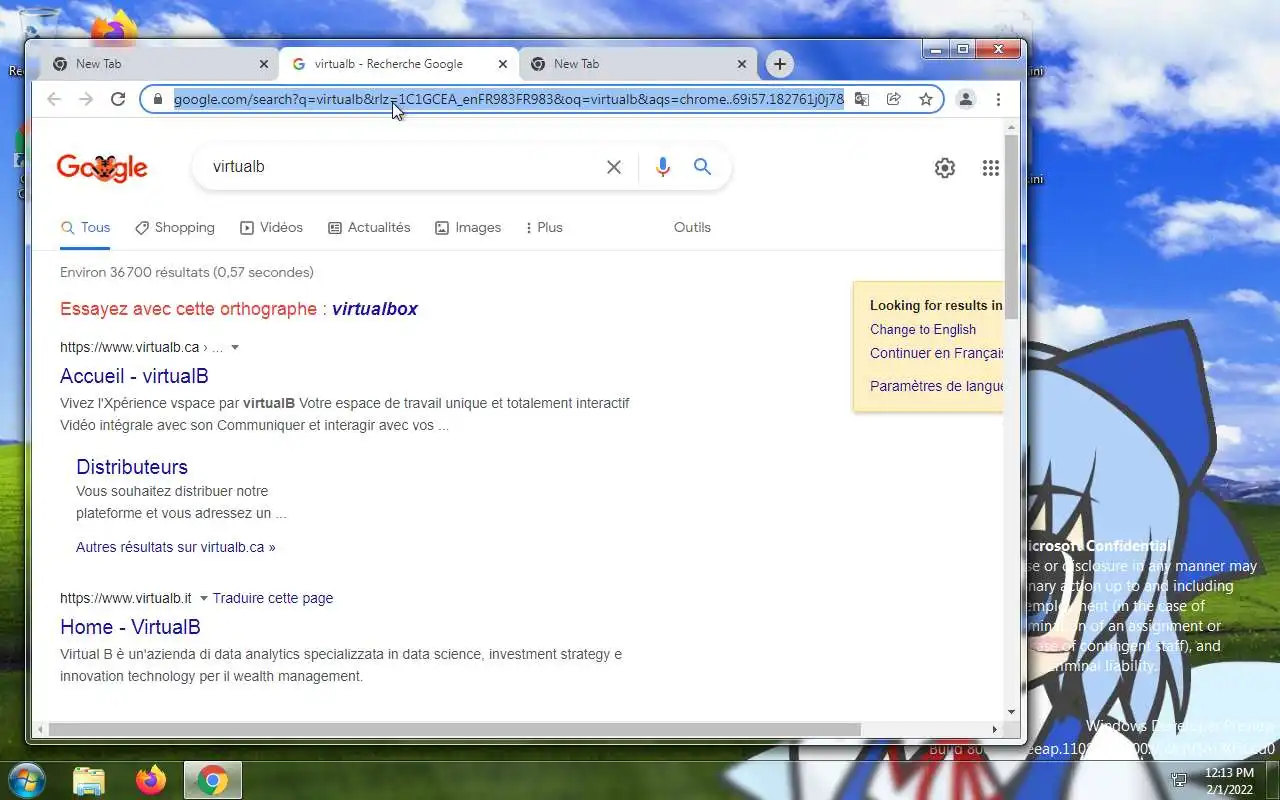Click the suggested spelling virtualbox
The width and height of the screenshot is (1280, 800).
[x=375, y=309]
